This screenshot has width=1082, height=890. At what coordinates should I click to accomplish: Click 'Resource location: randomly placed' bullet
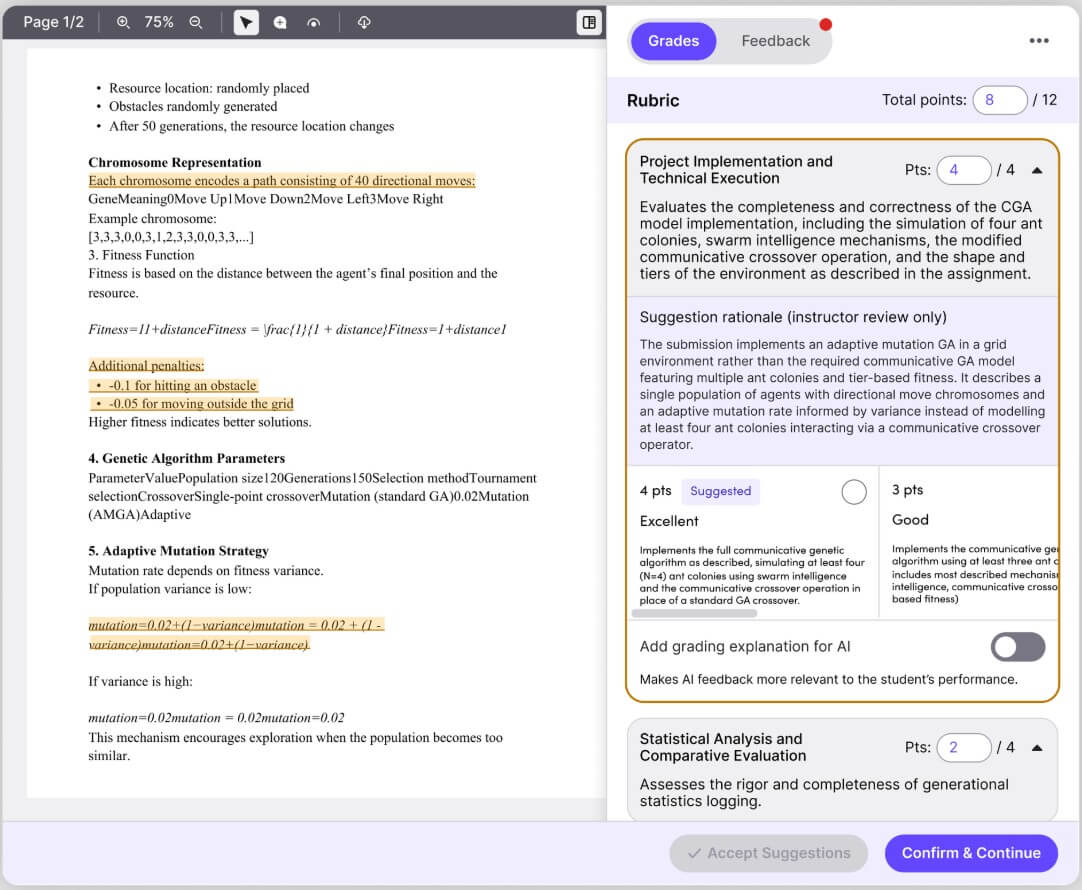coord(209,88)
